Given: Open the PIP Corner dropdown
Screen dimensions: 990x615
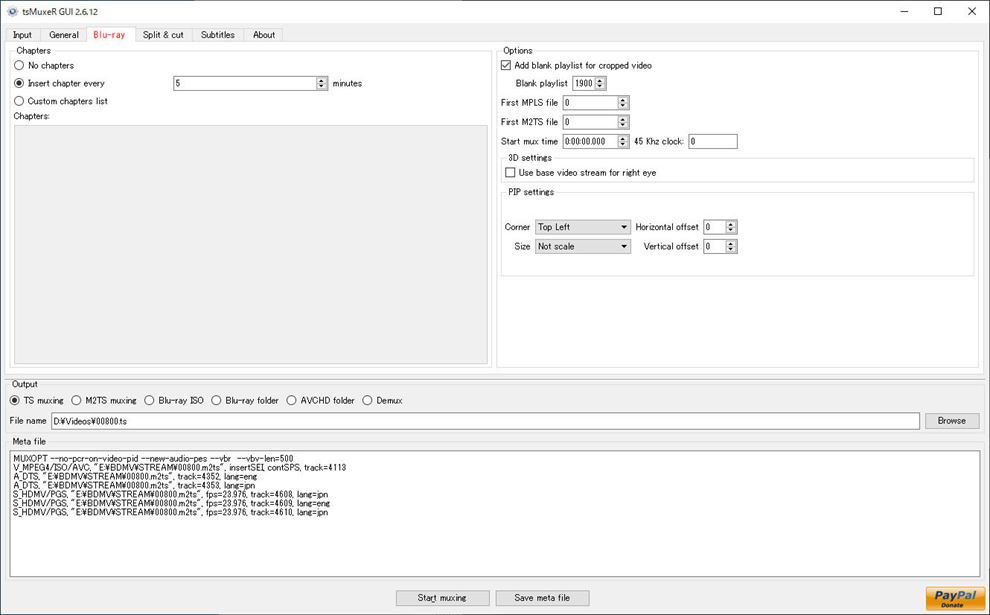Looking at the screenshot, I should (582, 227).
